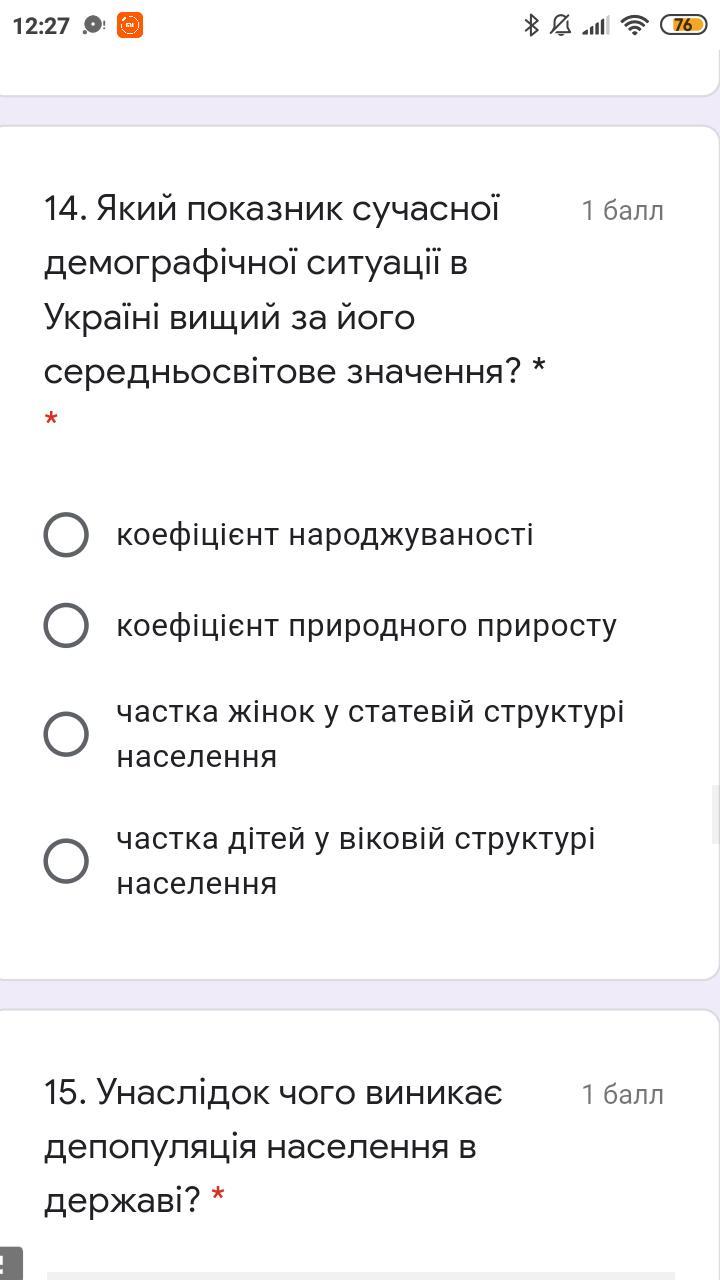Image resolution: width=720 pixels, height=1280 pixels.
Task: Tap the question 15 депопуляція title text
Action: 270,1145
